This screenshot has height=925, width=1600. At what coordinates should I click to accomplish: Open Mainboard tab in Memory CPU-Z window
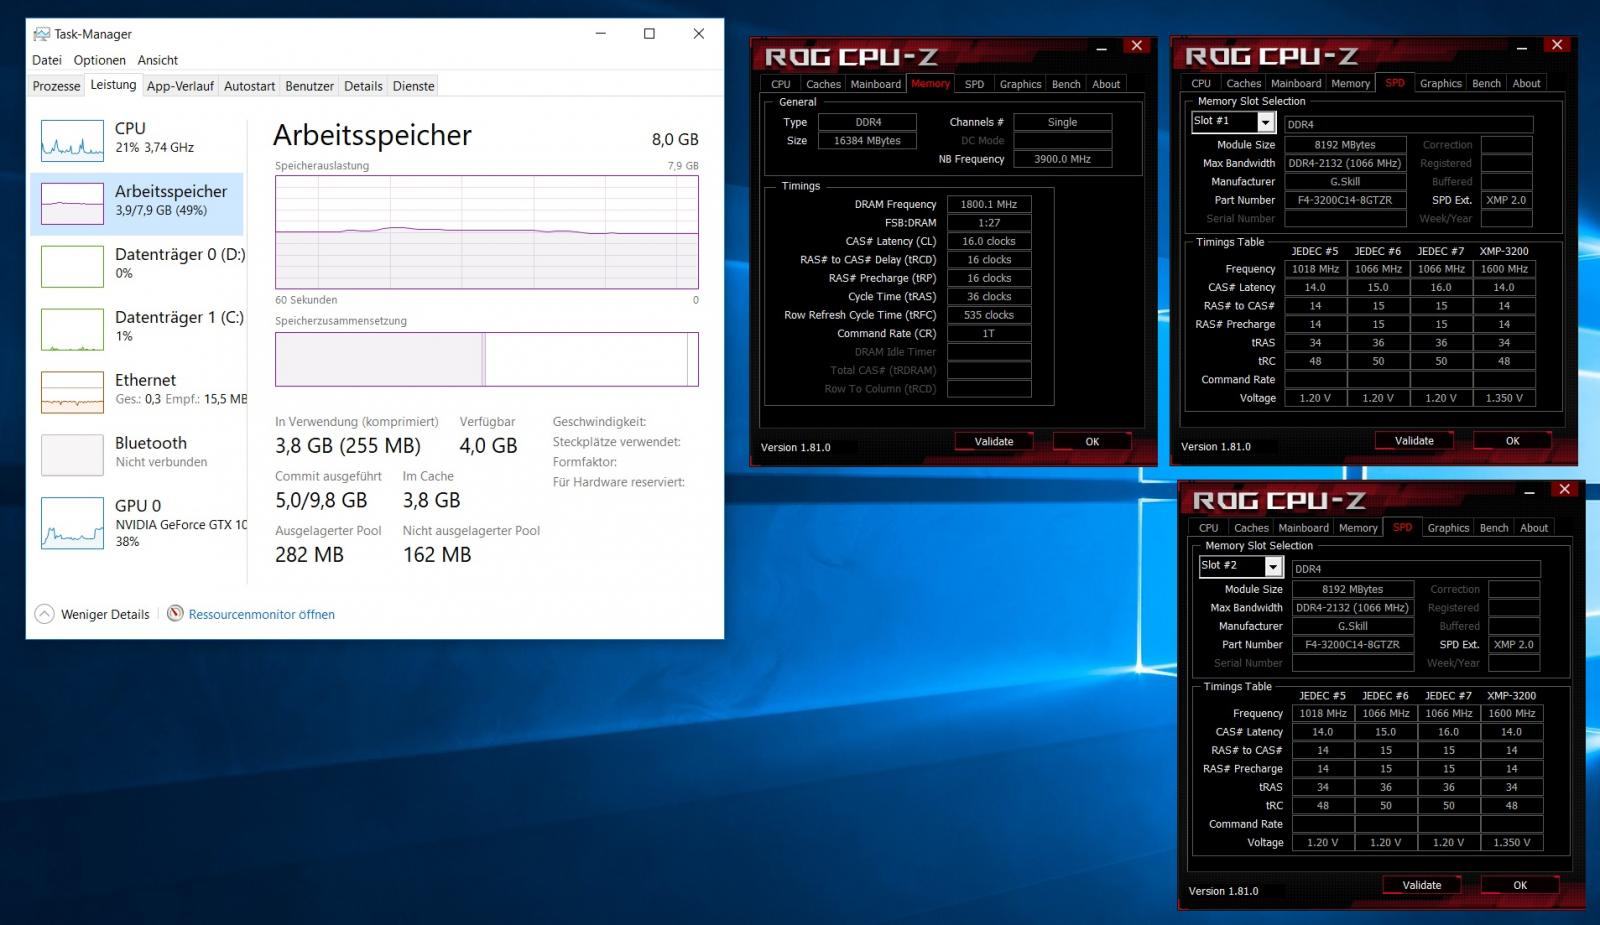point(875,84)
